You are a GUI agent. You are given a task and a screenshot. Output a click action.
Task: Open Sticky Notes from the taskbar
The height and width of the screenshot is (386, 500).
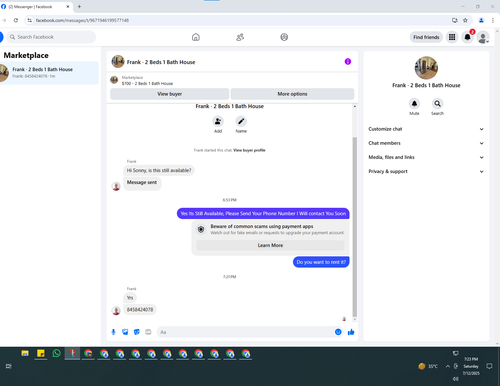(x=41, y=353)
